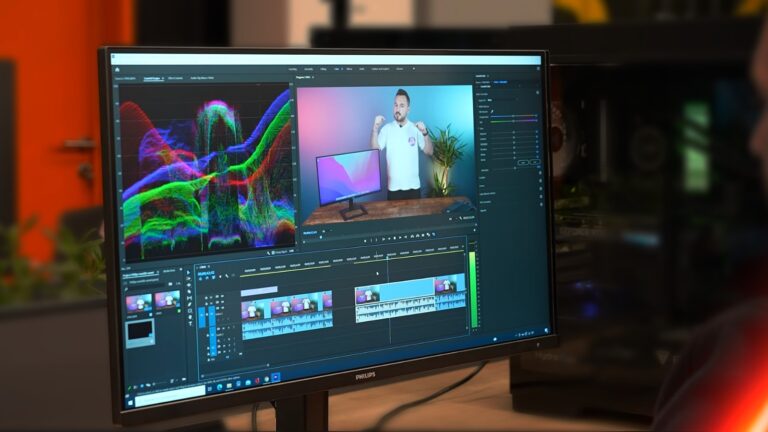Expand the Curves section in Lumetri Color
Viewport: 768px width, 432px height.
[482, 186]
